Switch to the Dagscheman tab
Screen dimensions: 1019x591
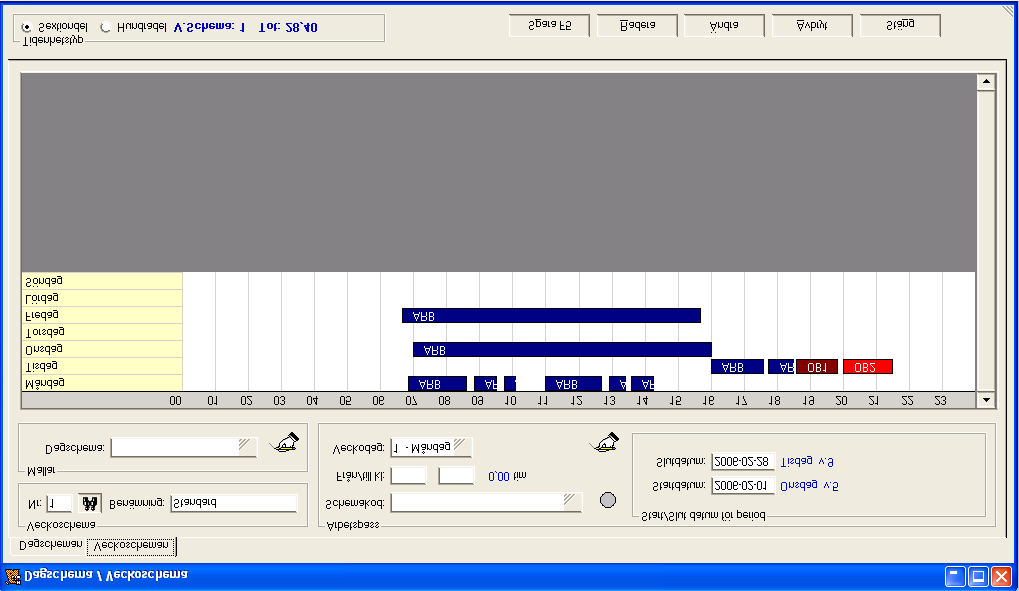point(51,545)
